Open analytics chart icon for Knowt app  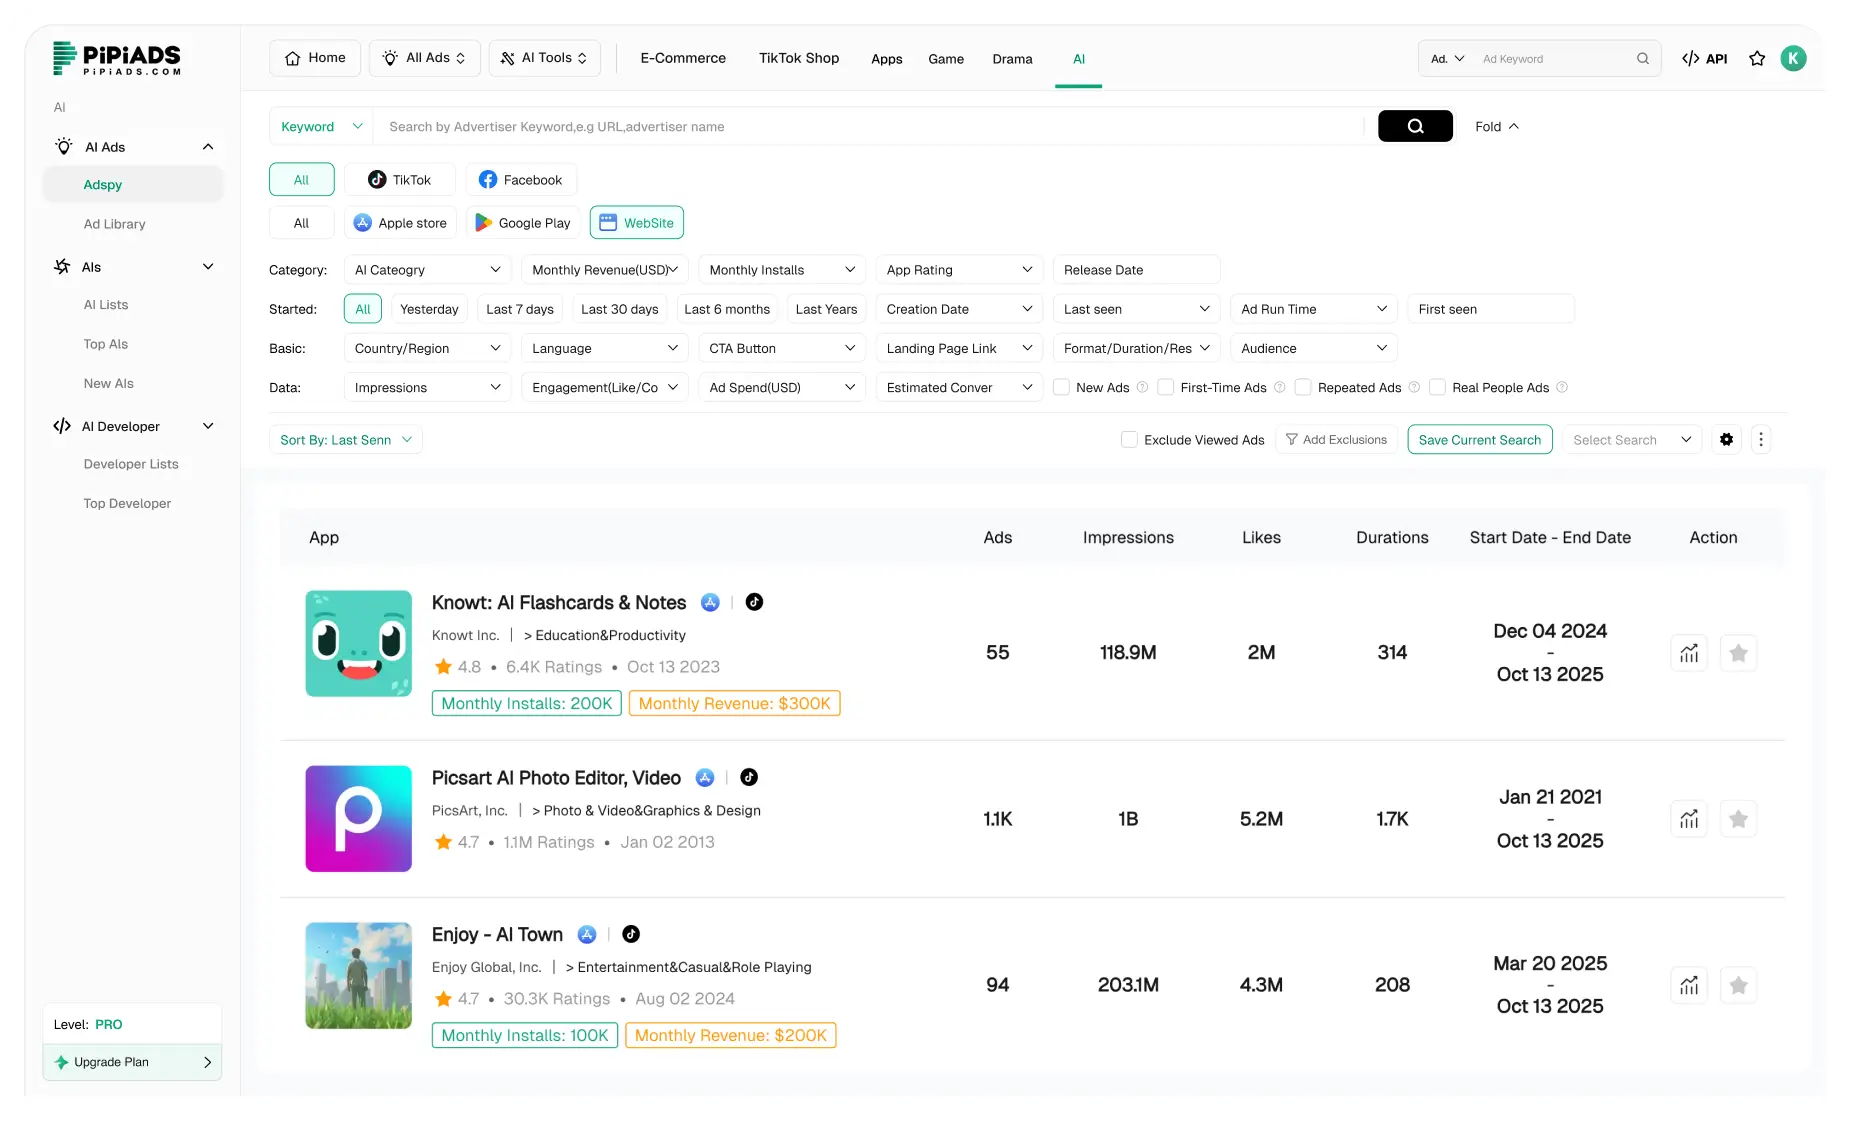(x=1689, y=652)
